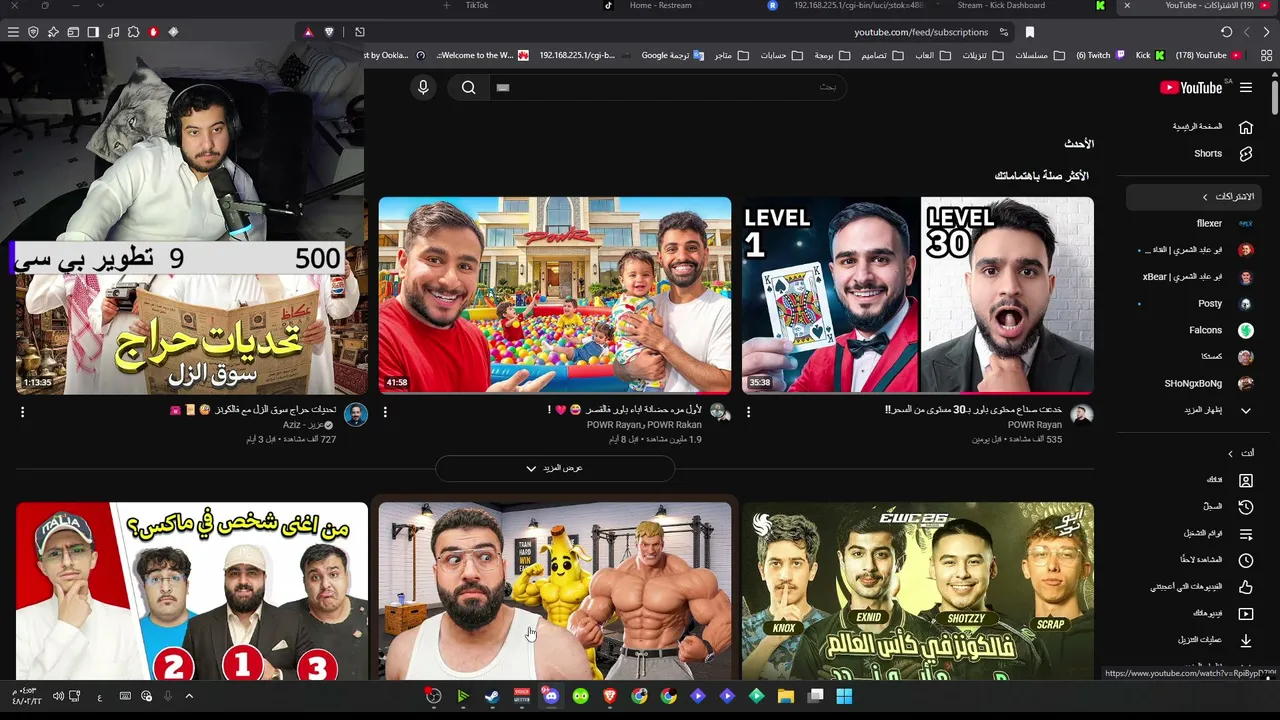This screenshot has height=720, width=1280.
Task: Open the Google ترجمة bookmark
Action: (x=673, y=56)
